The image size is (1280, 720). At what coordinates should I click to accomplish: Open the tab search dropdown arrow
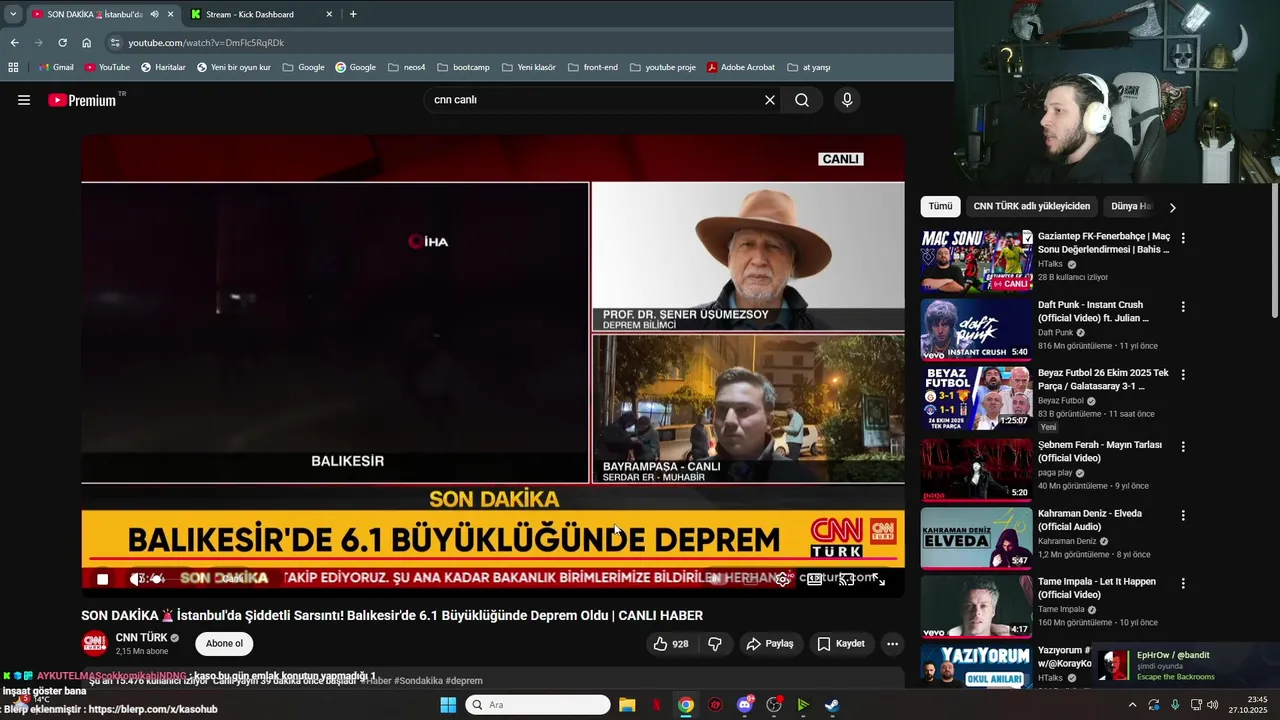pyautogui.click(x=12, y=14)
